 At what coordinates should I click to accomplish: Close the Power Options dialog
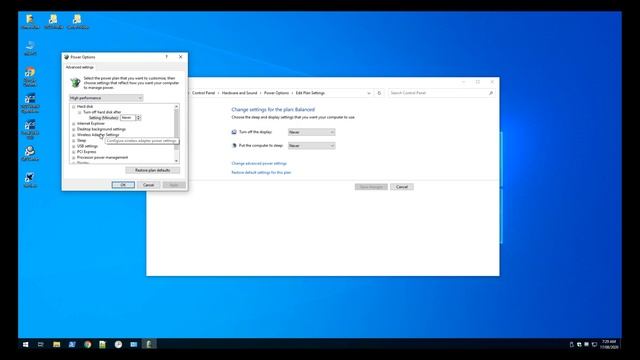(181, 57)
